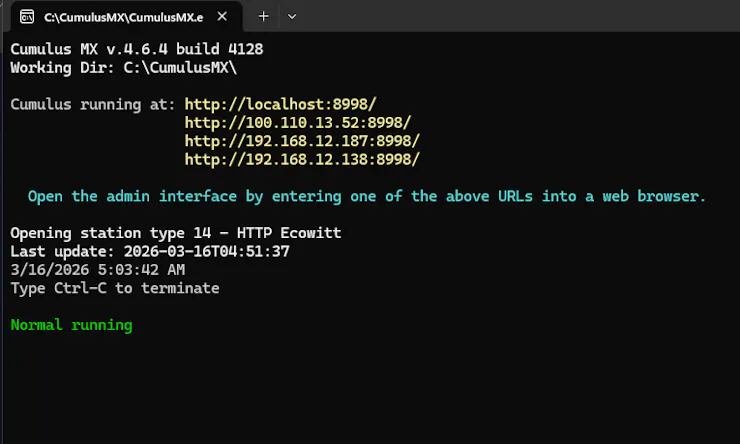Close the CumulusMX terminal tab

pos(222,17)
